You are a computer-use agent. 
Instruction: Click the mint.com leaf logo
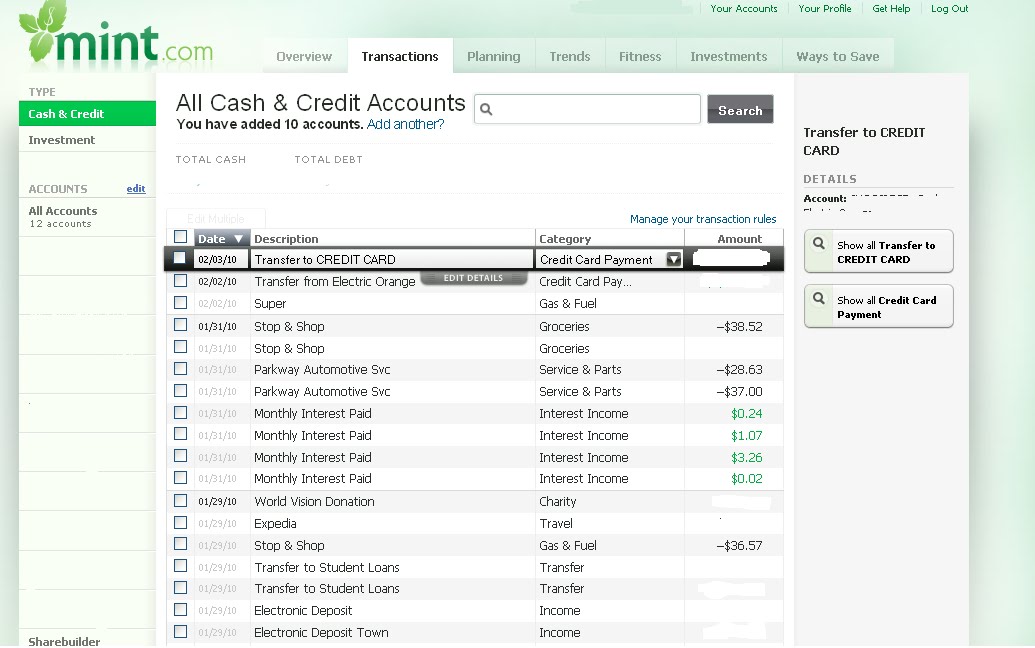click(x=116, y=35)
